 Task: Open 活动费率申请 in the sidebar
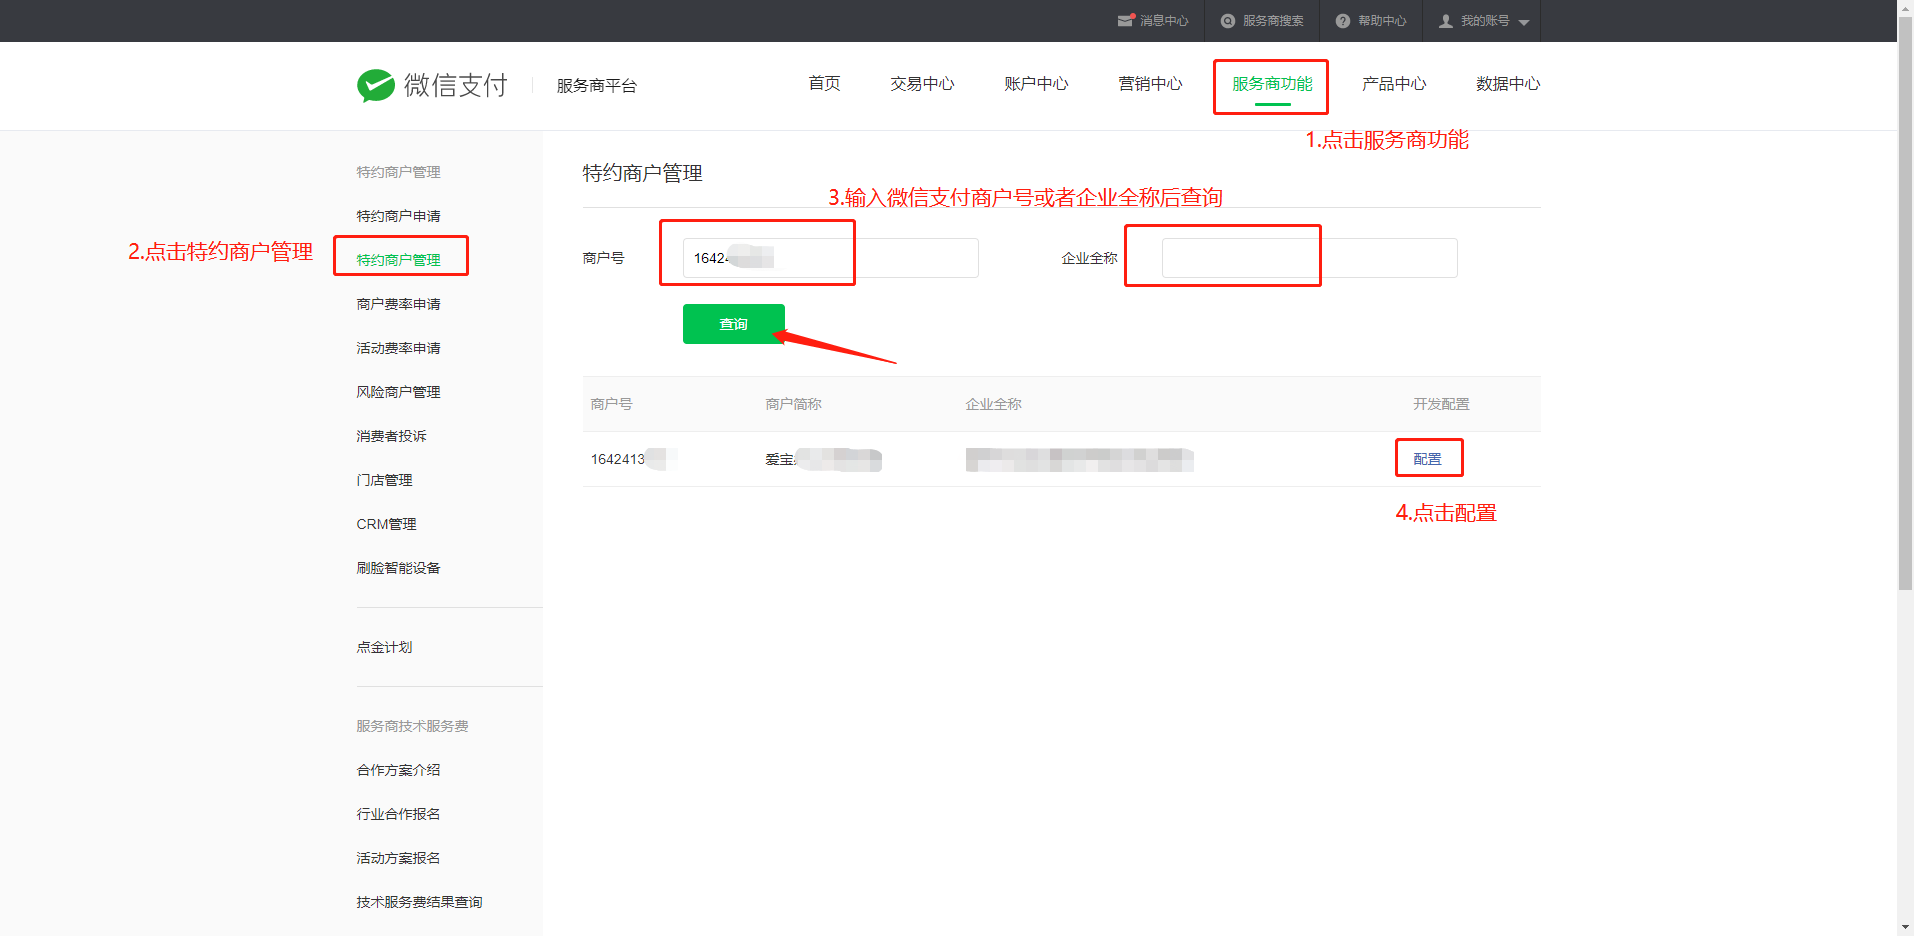pyautogui.click(x=399, y=348)
